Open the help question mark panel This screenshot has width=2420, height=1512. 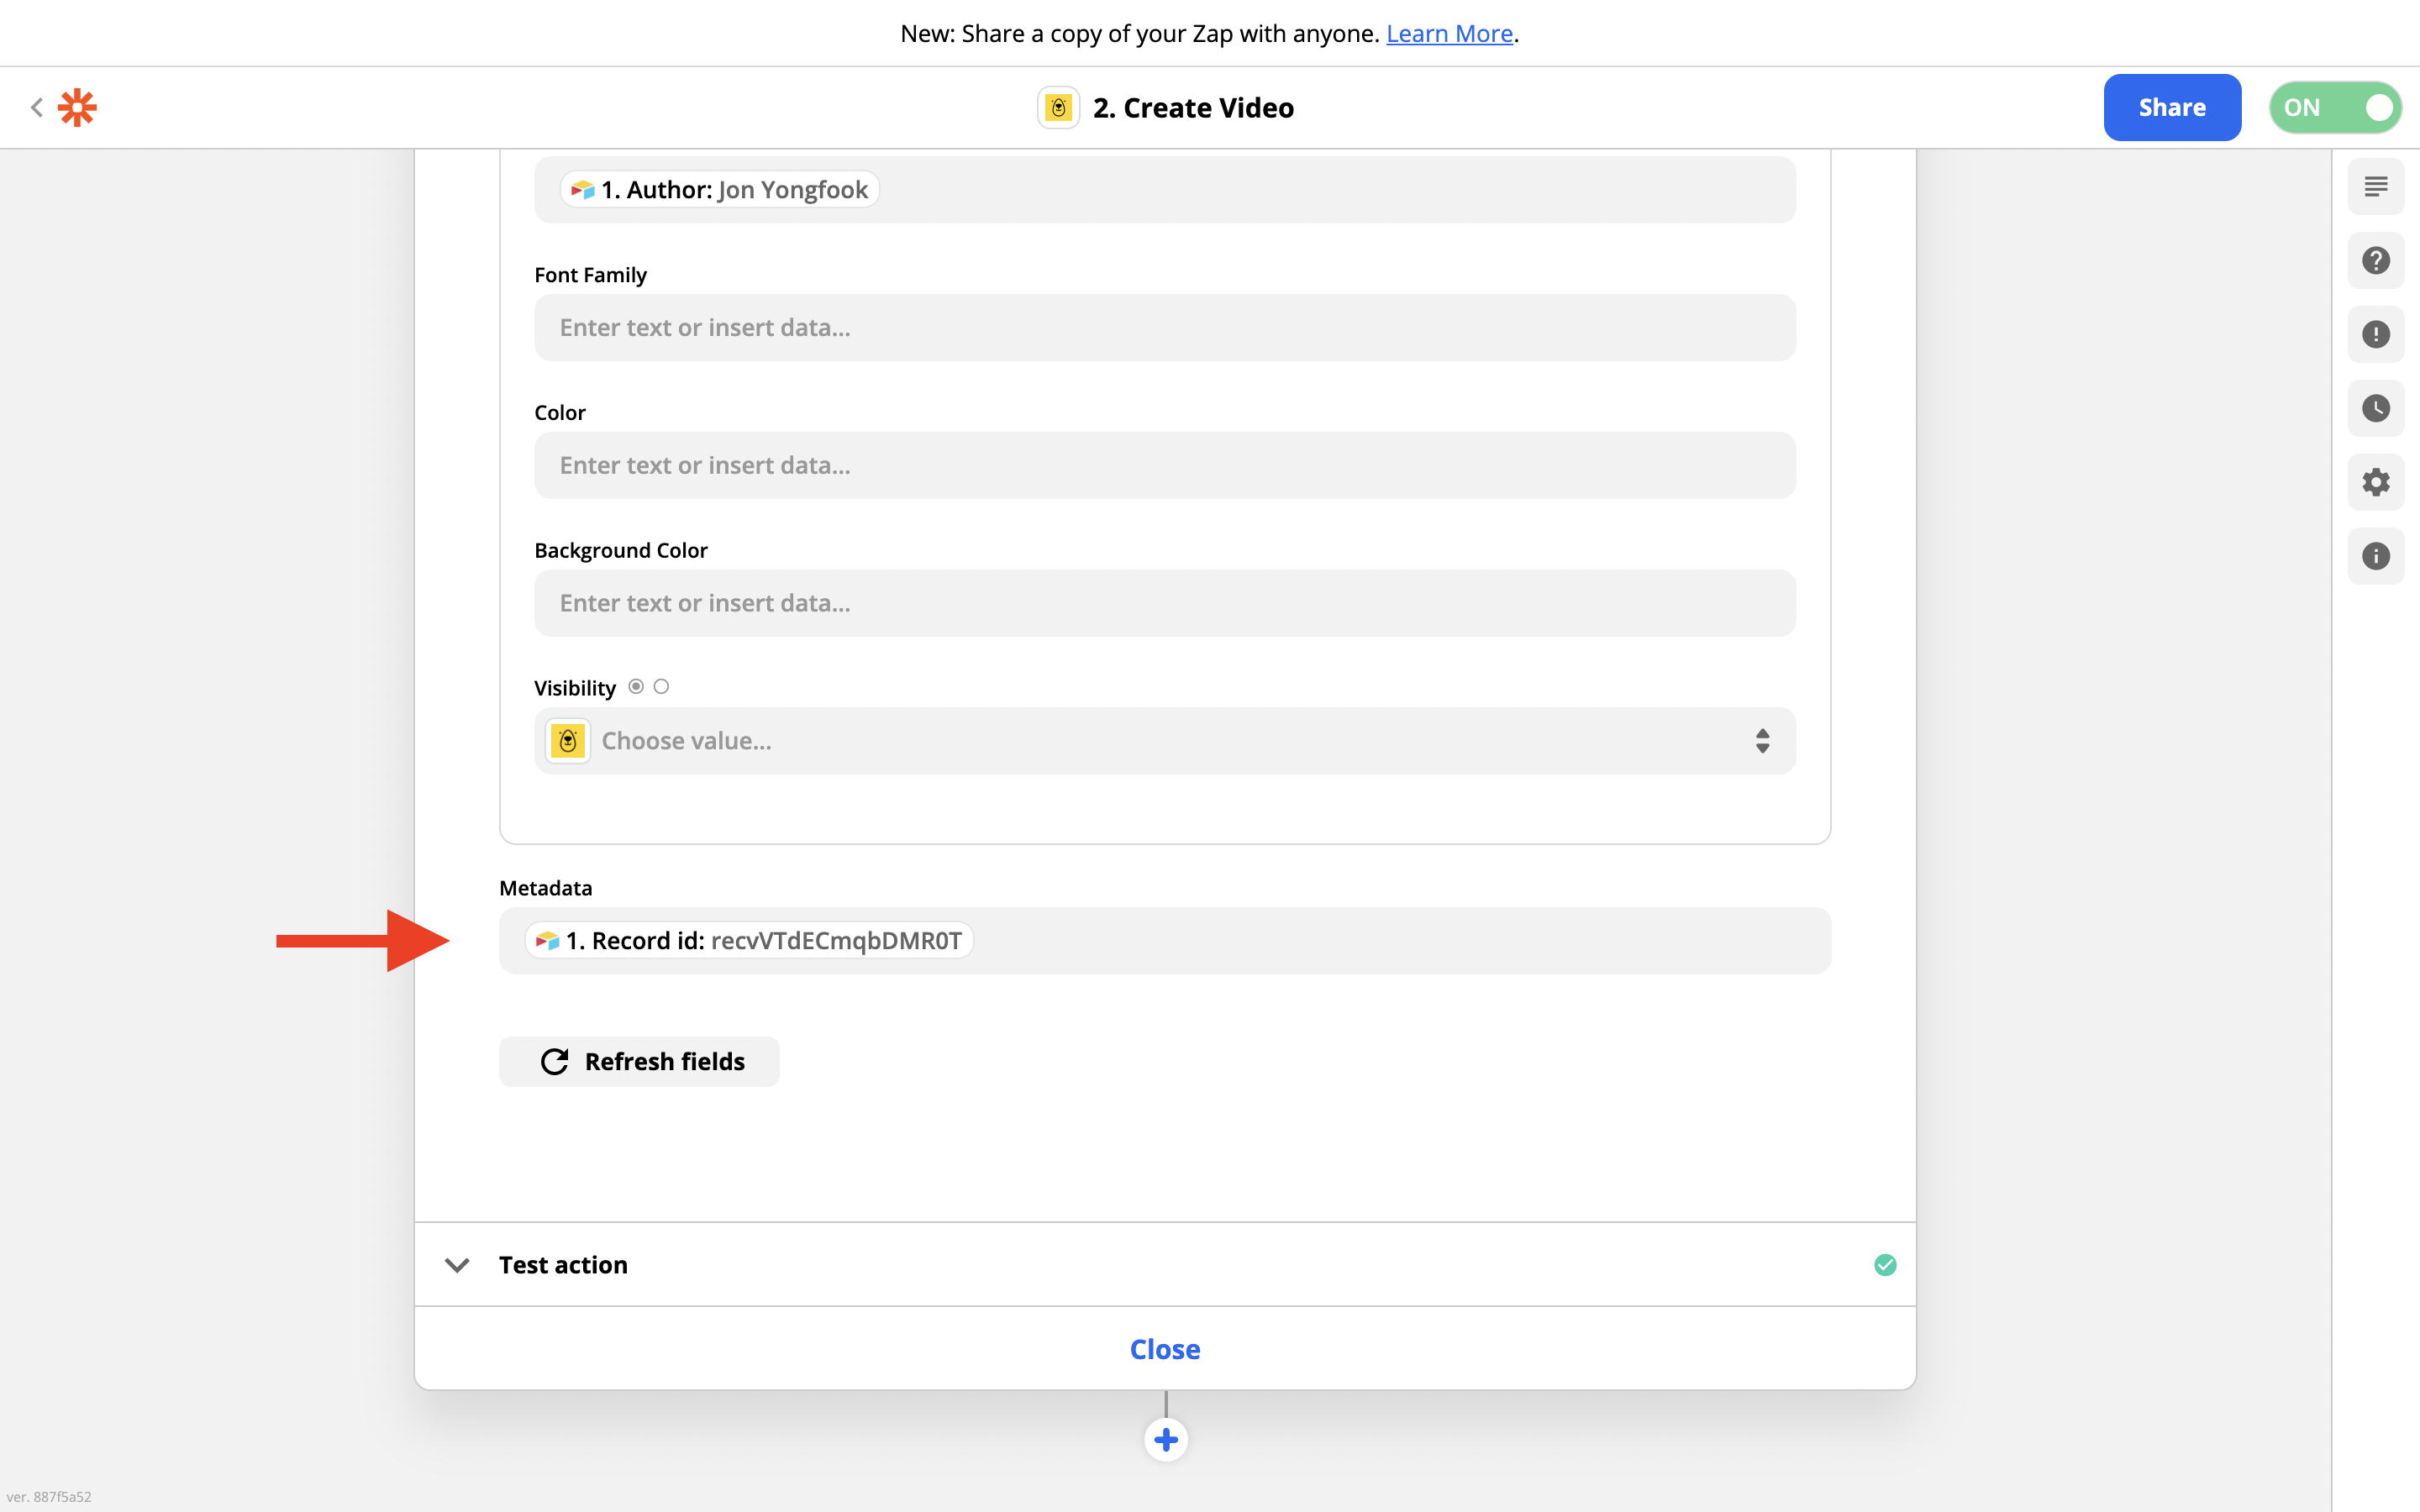2375,260
